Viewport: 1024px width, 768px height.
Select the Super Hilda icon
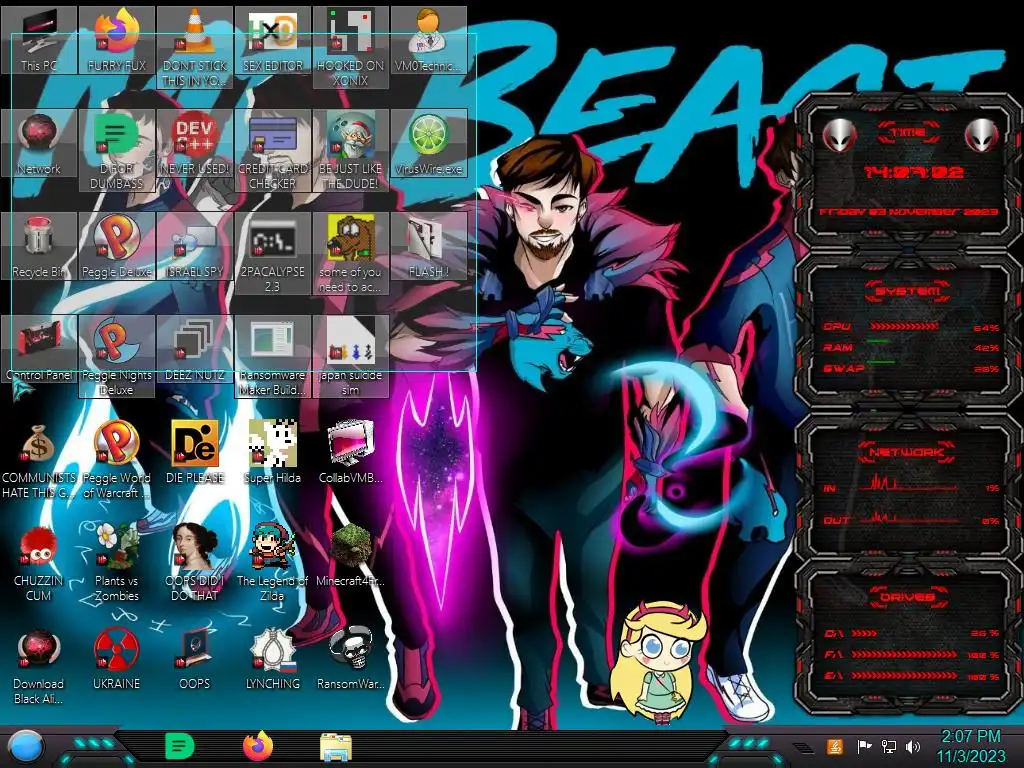(x=273, y=453)
